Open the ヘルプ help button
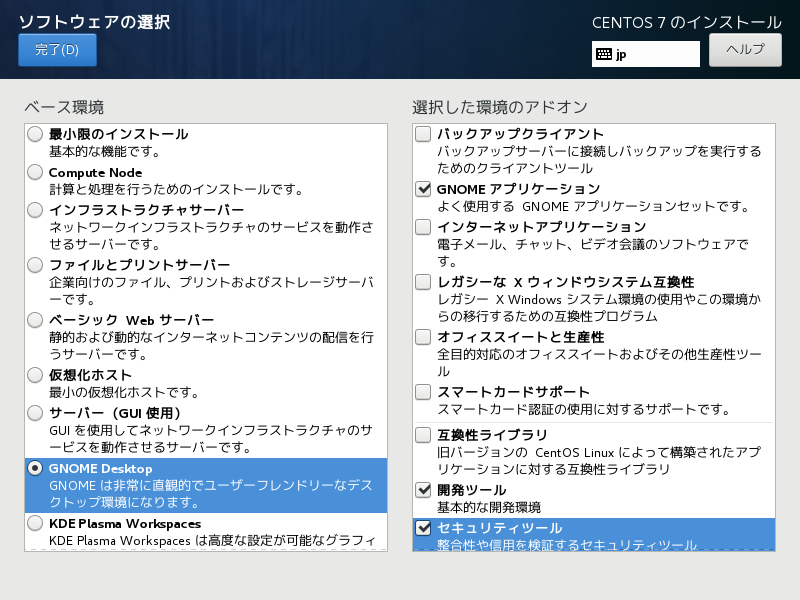This screenshot has width=800, height=600. click(x=745, y=49)
